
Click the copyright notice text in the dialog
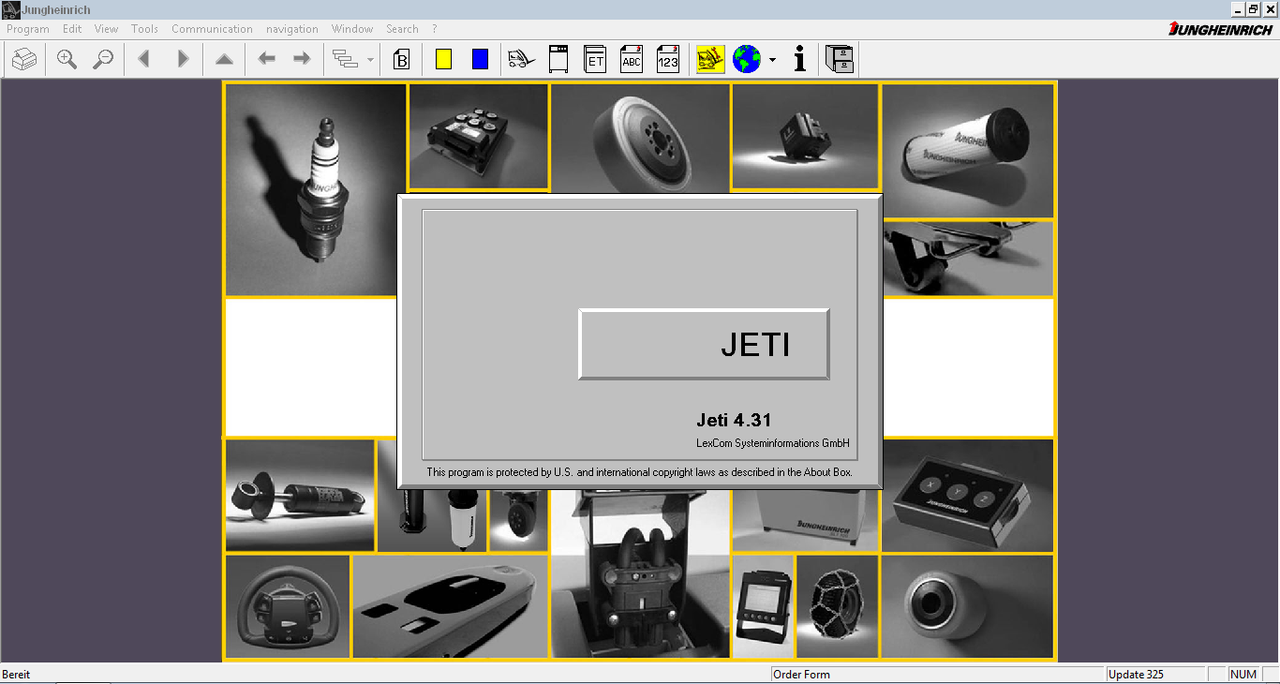(x=639, y=472)
